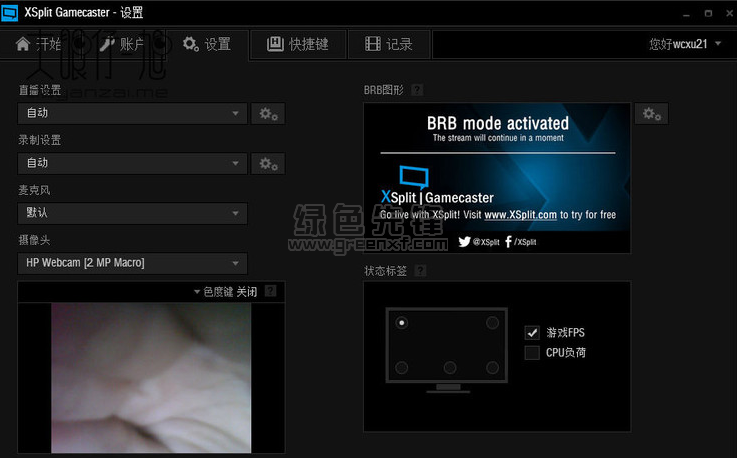Click the BRB mode activated preview image
This screenshot has height=458, width=737.
[x=497, y=178]
